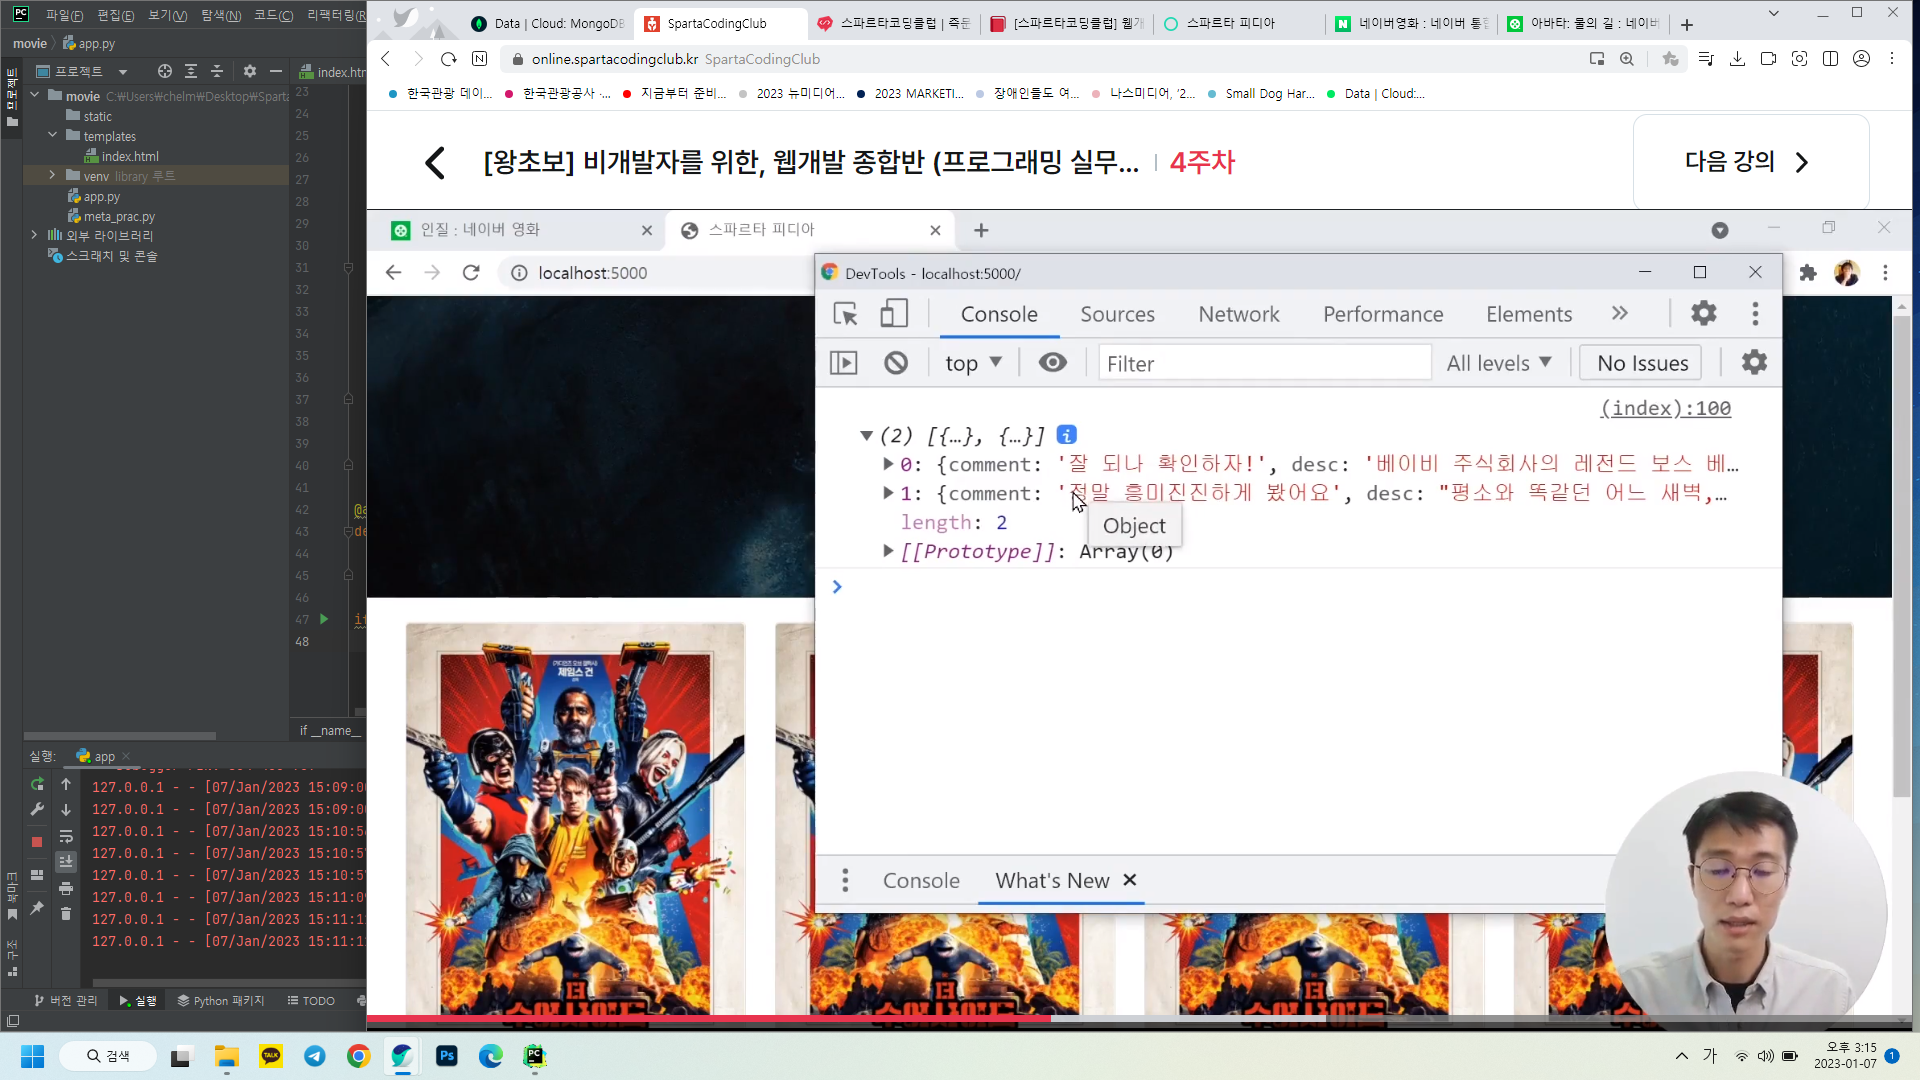
Task: Collapse the templates folder in project tree
Action: pos(52,135)
